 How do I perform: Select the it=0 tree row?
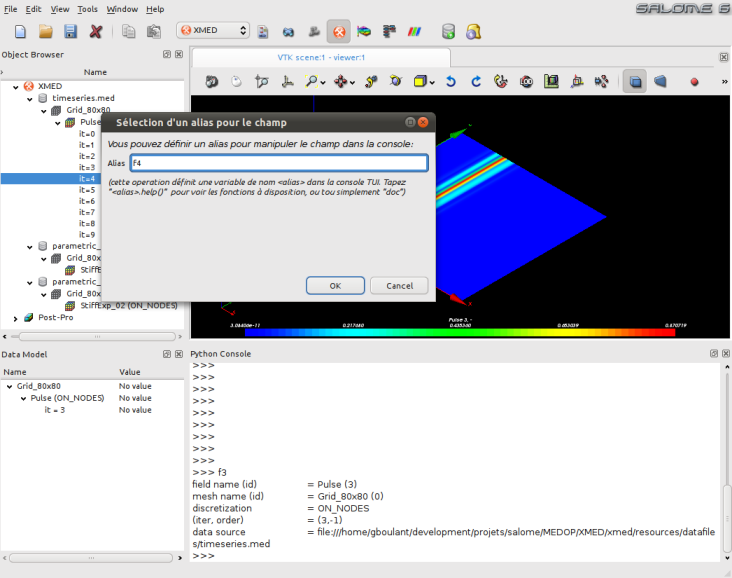point(87,134)
